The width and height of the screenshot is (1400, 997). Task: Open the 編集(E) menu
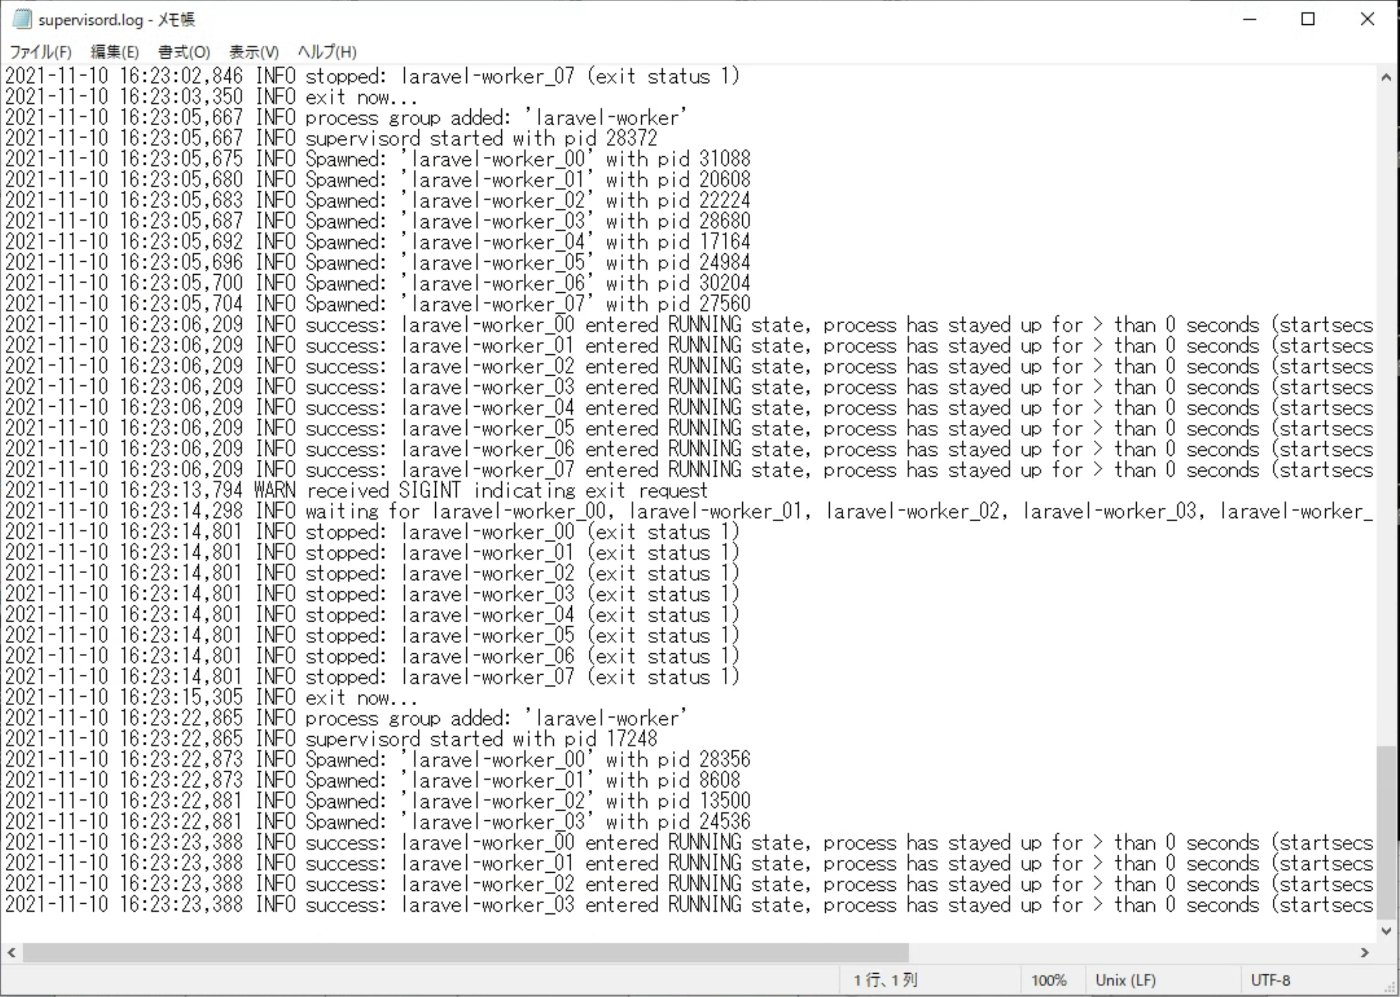[x=114, y=52]
